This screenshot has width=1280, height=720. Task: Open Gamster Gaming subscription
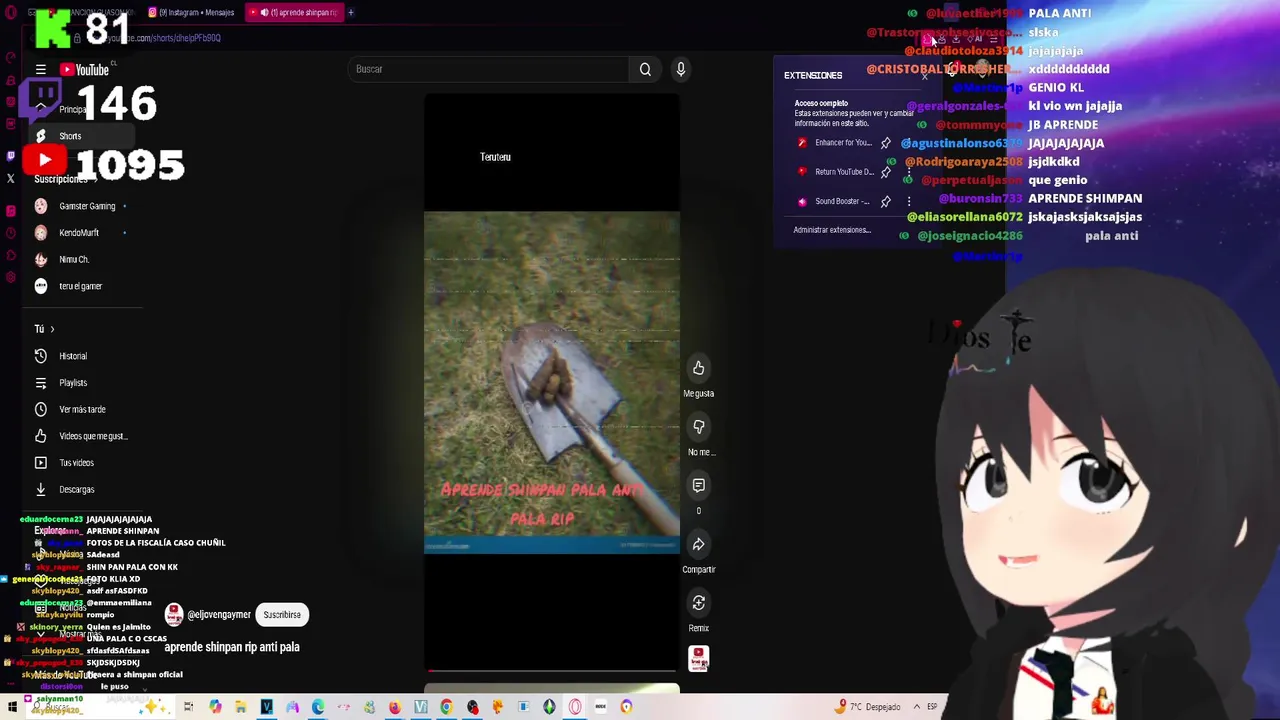pos(80,206)
